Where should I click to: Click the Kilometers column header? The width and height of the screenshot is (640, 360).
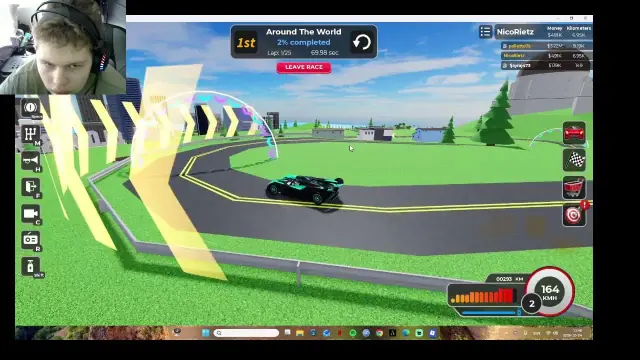click(579, 29)
